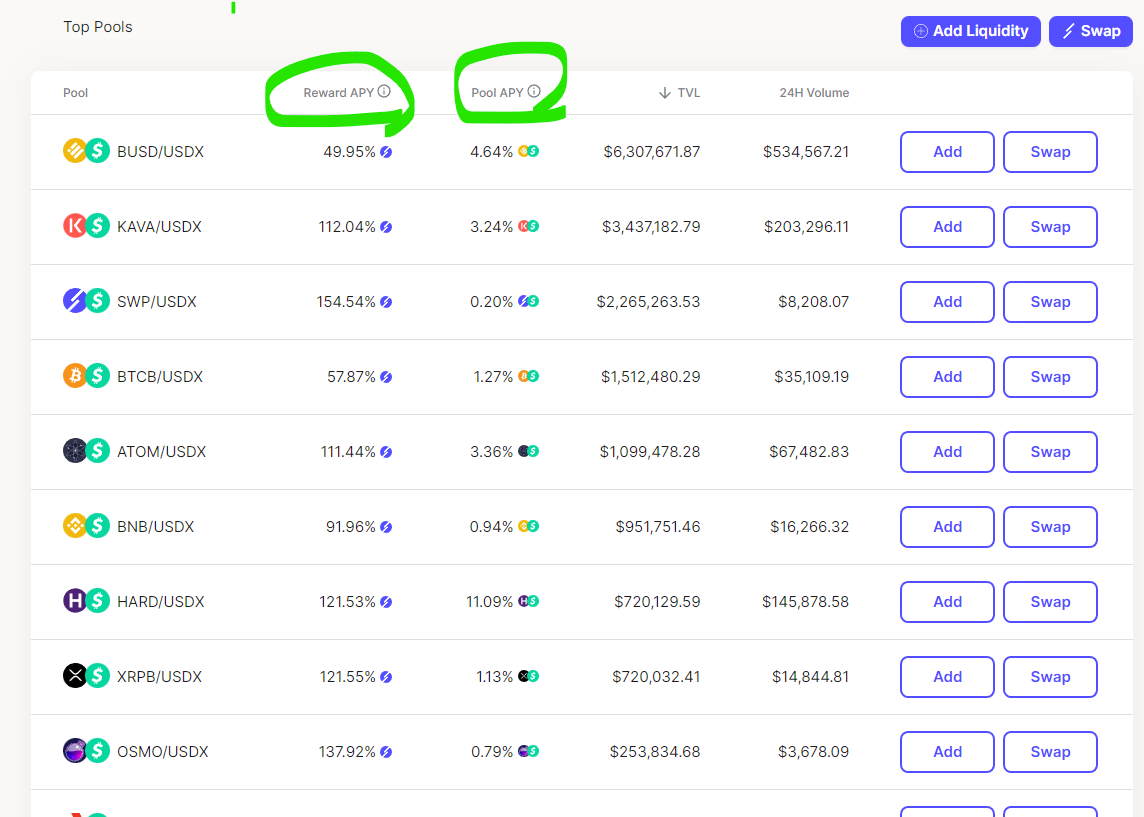This screenshot has width=1144, height=817.
Task: Click the $253,834.68 TVL value
Action: coord(655,752)
